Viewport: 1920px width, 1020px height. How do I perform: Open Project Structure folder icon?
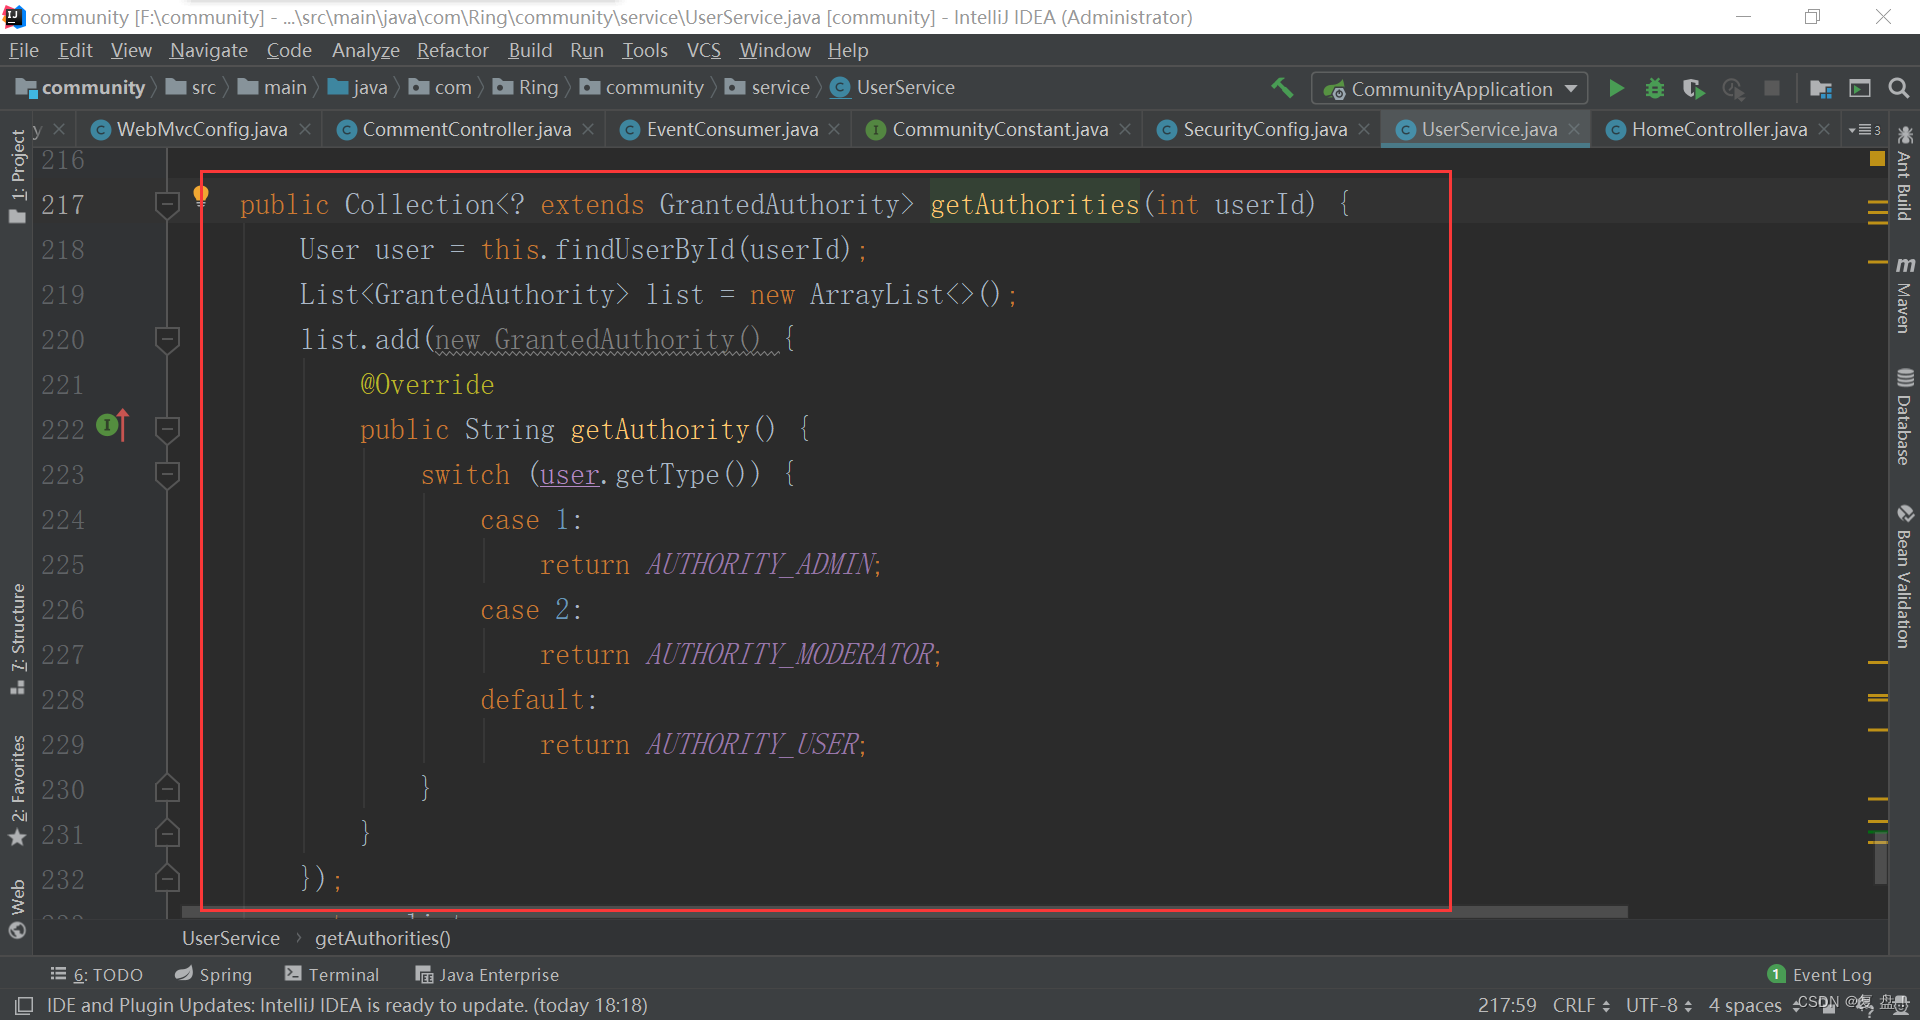(1820, 89)
